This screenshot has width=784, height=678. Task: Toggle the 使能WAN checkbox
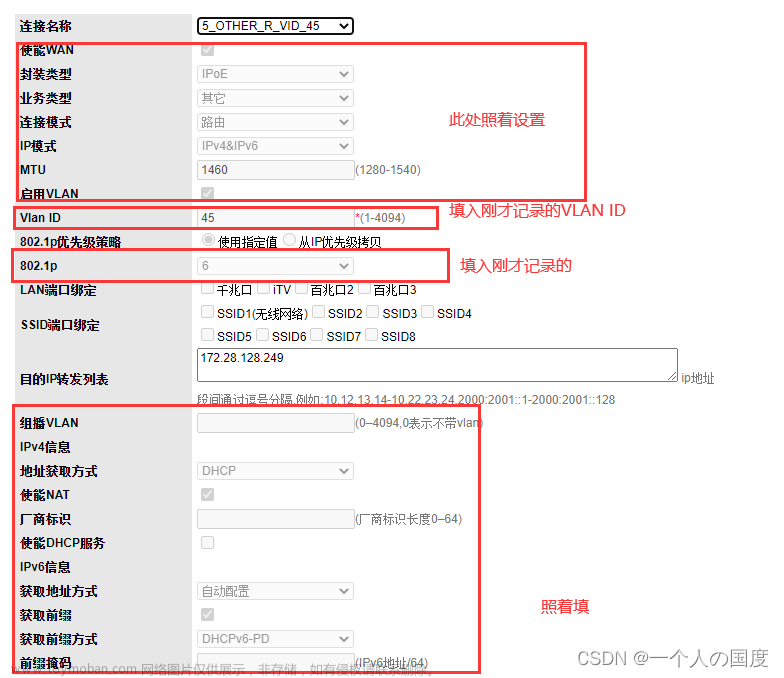(x=208, y=50)
